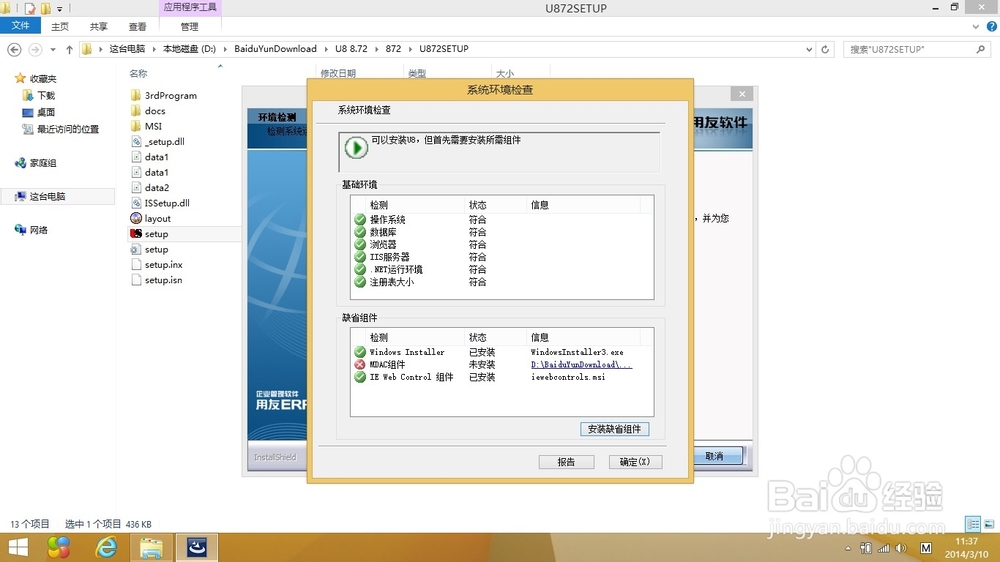Viewport: 1000px width, 562px height.
Task: Expand hidden system tray icons
Action: click(x=848, y=548)
